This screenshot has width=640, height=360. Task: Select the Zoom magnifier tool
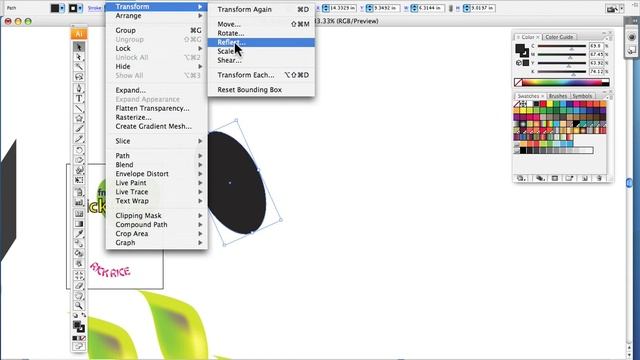(79, 306)
